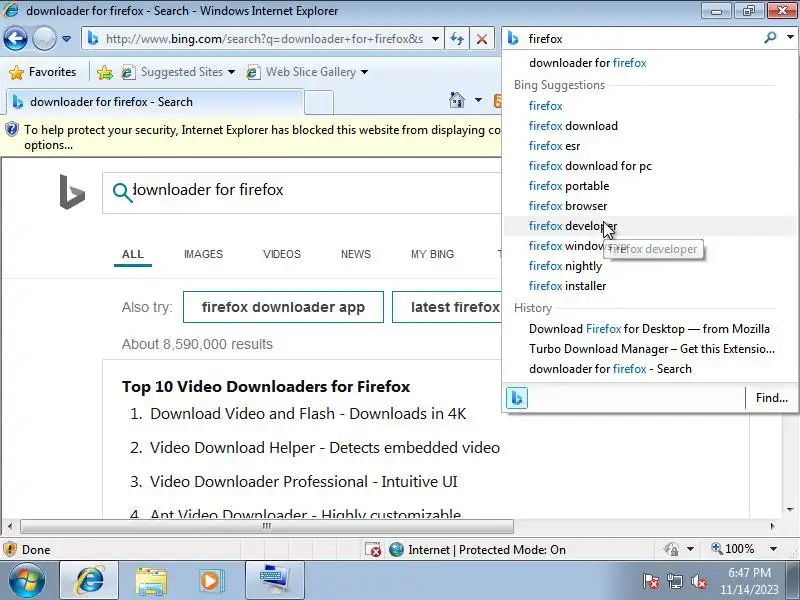Expand the zoom level dropdown arrow
The image size is (800, 600).
click(773, 549)
